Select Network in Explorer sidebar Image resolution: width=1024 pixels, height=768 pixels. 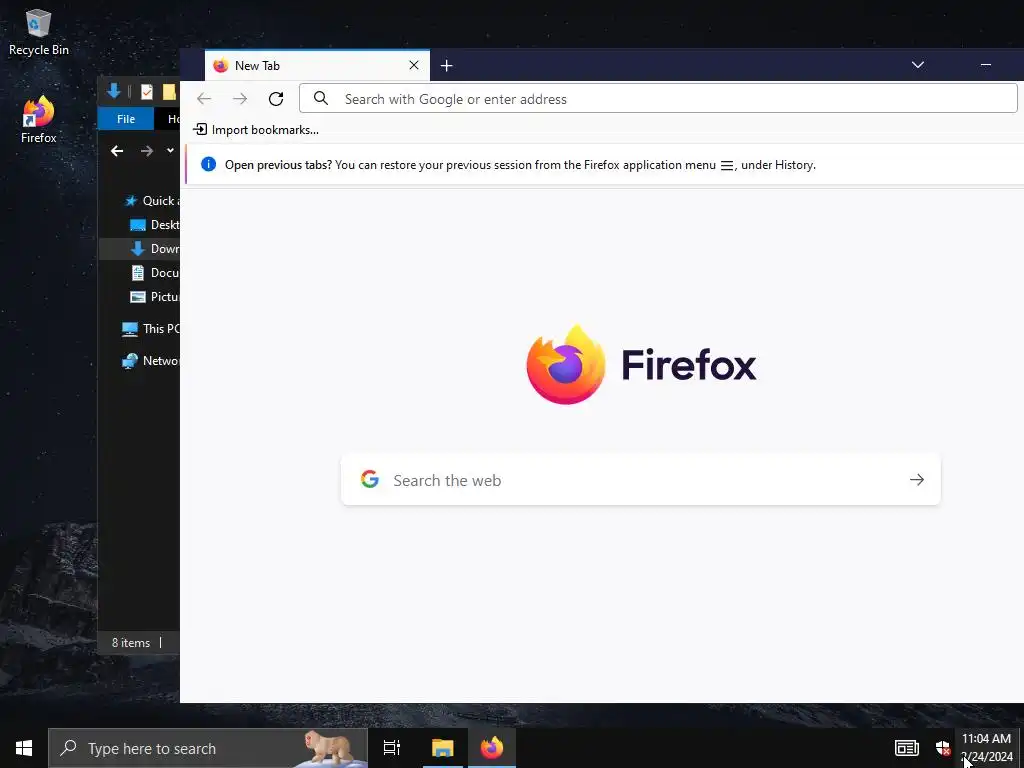(151, 360)
